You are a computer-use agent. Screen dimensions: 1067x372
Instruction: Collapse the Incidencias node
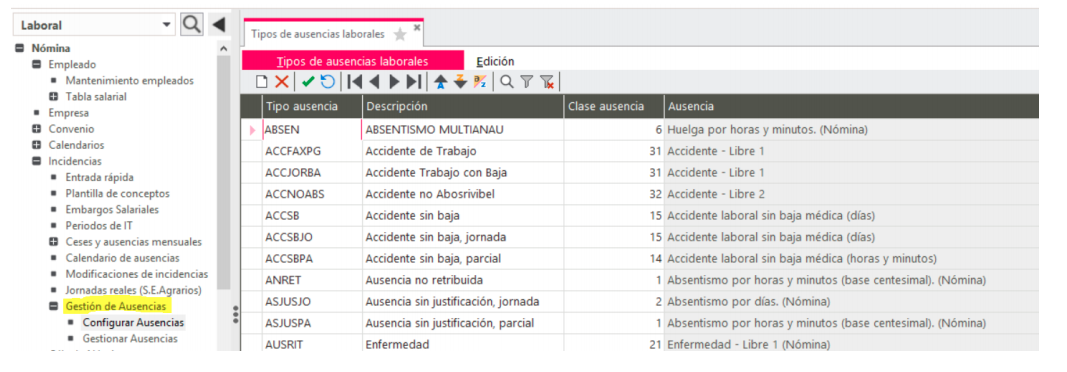[36, 161]
